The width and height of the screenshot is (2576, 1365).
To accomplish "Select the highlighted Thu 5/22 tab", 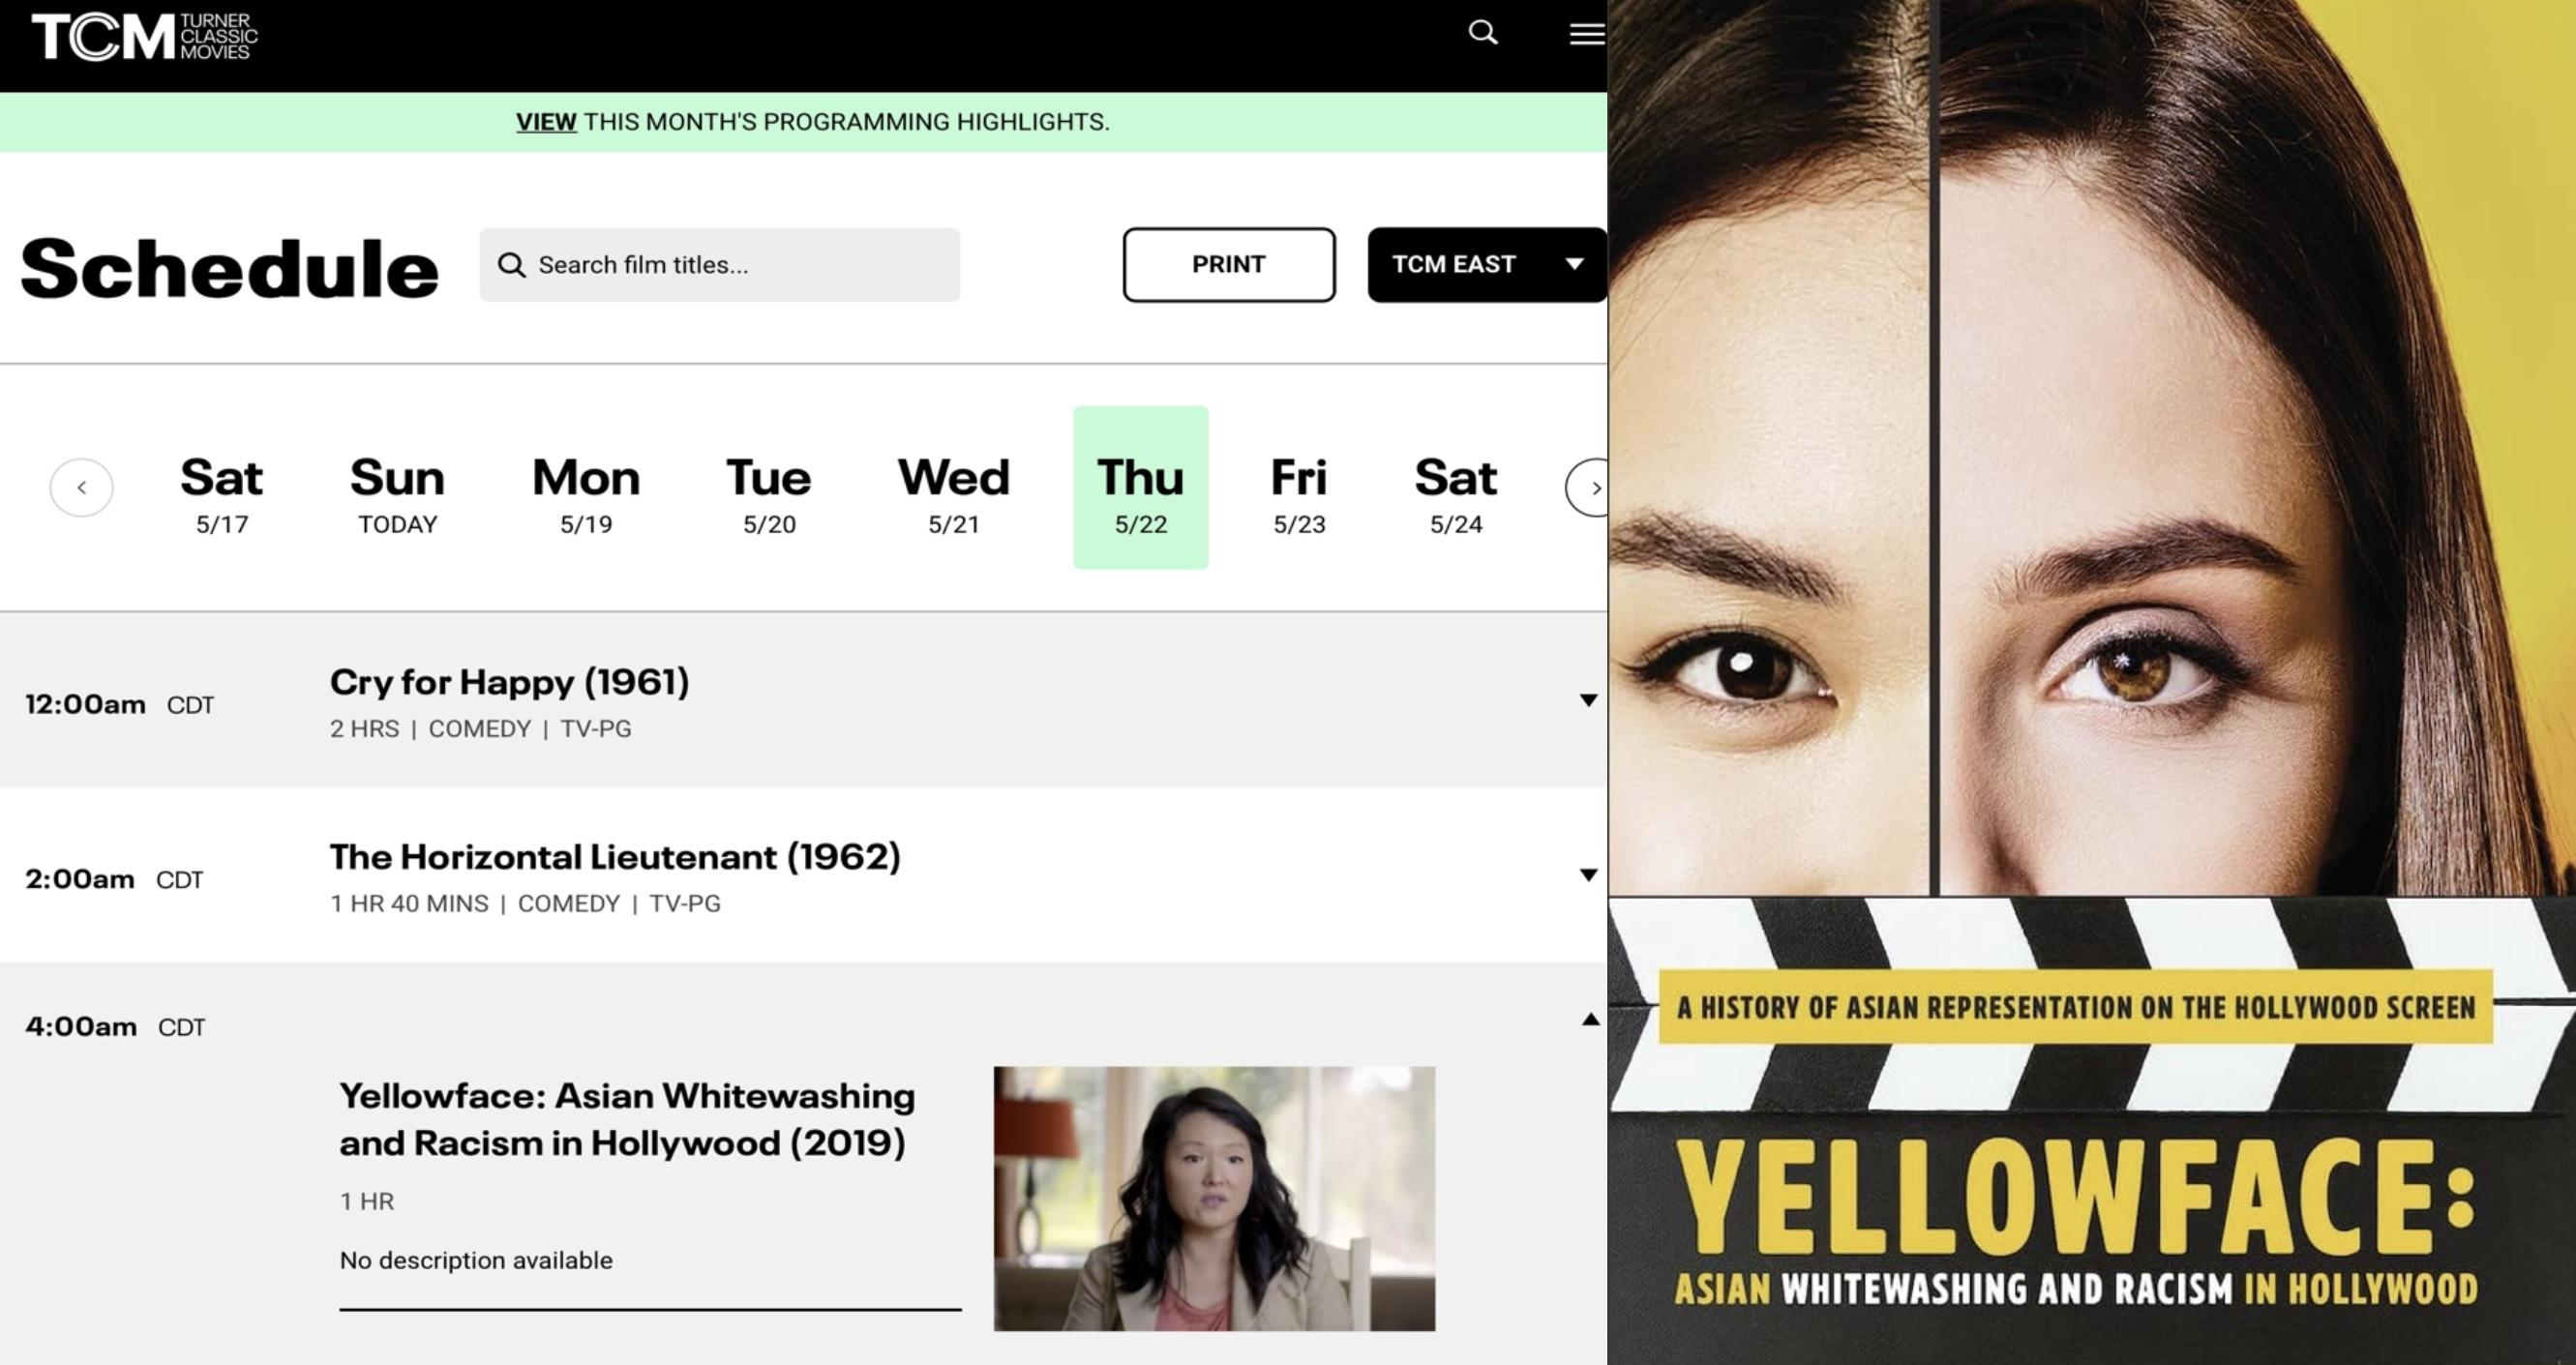I will (x=1141, y=488).
